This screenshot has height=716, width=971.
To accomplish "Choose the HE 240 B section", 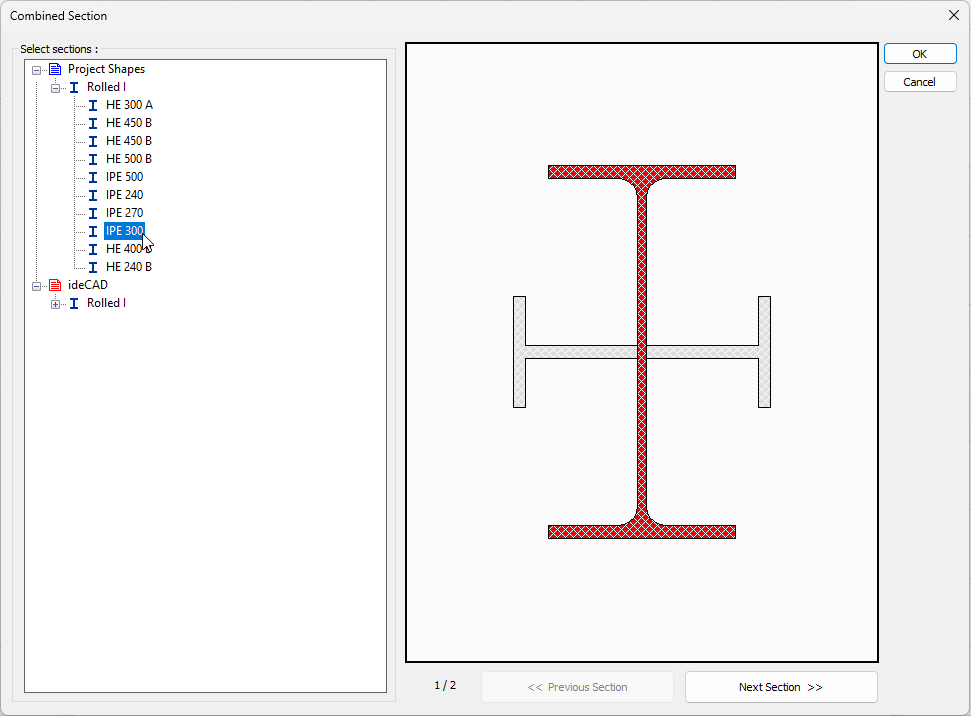I will [x=128, y=267].
